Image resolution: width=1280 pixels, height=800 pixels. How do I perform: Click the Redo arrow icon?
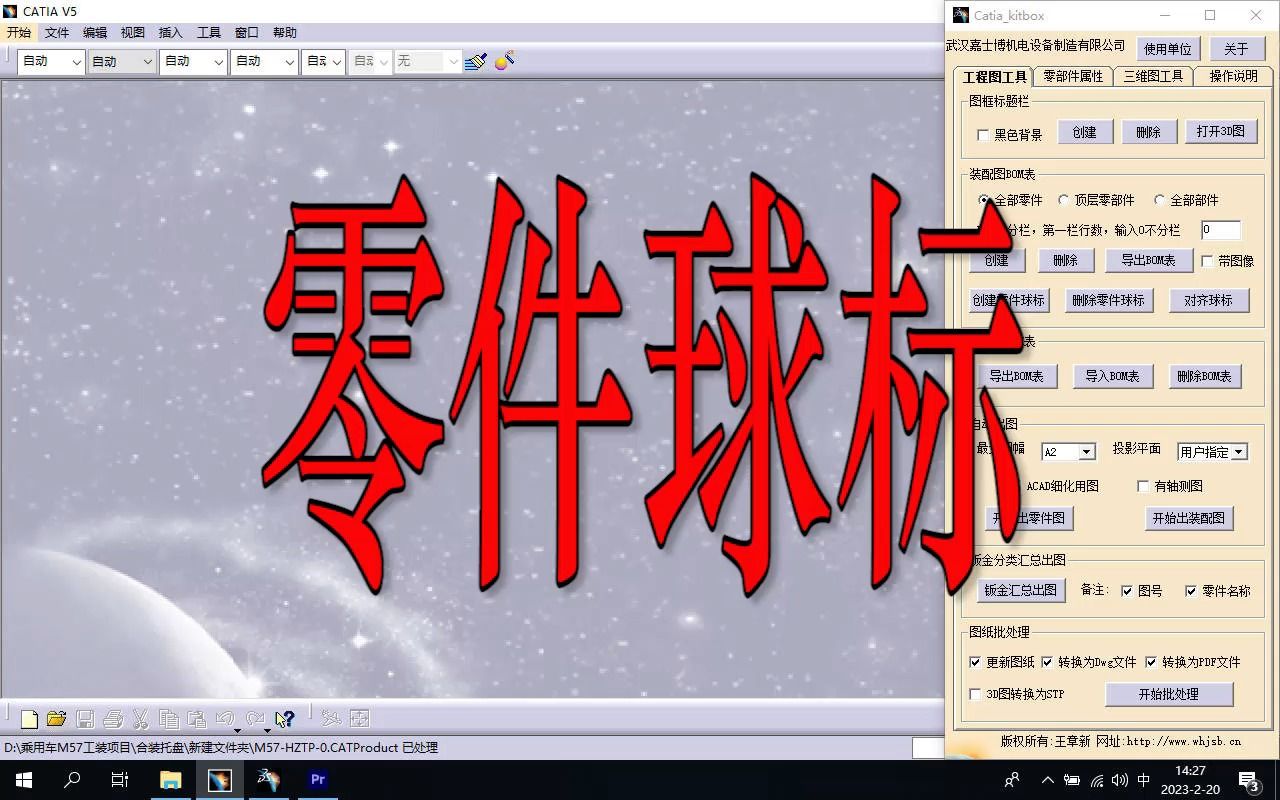[x=255, y=718]
